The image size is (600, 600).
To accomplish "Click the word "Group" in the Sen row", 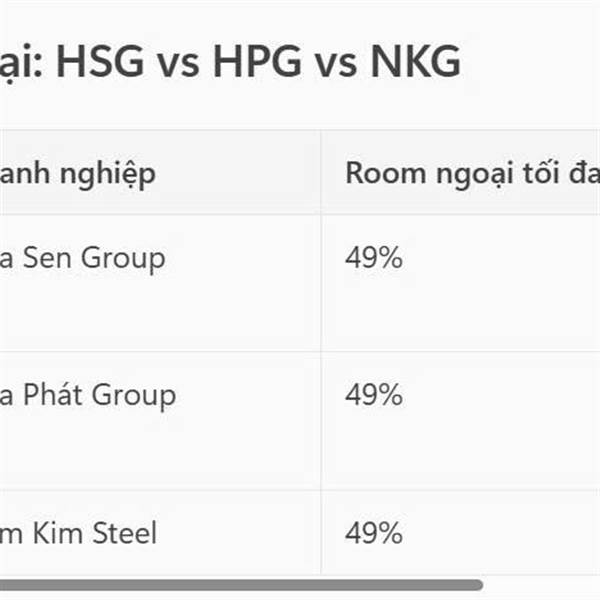I will tap(122, 258).
